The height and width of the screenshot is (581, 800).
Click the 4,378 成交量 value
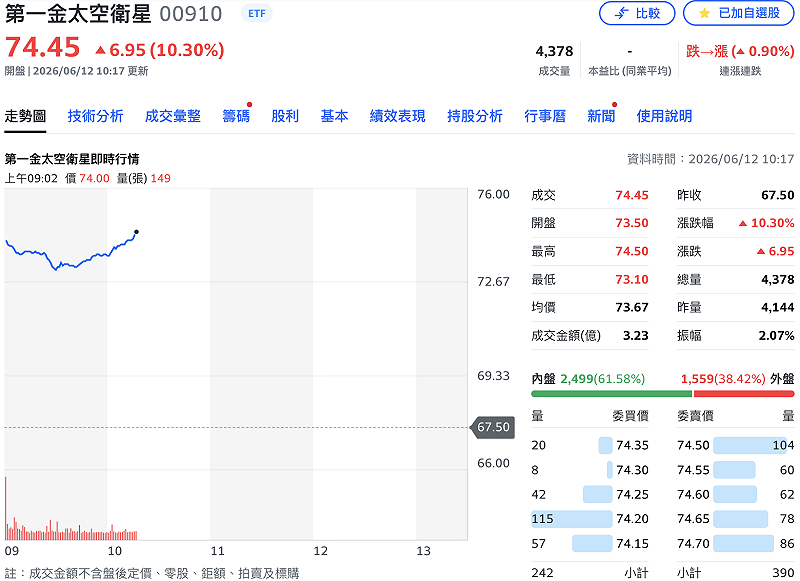[554, 51]
